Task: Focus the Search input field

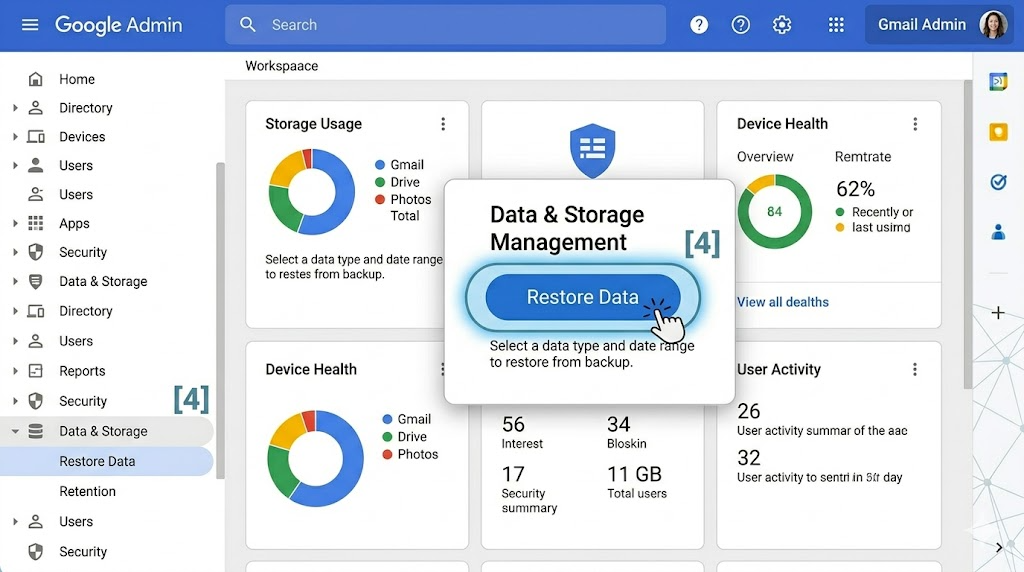Action: (x=445, y=25)
